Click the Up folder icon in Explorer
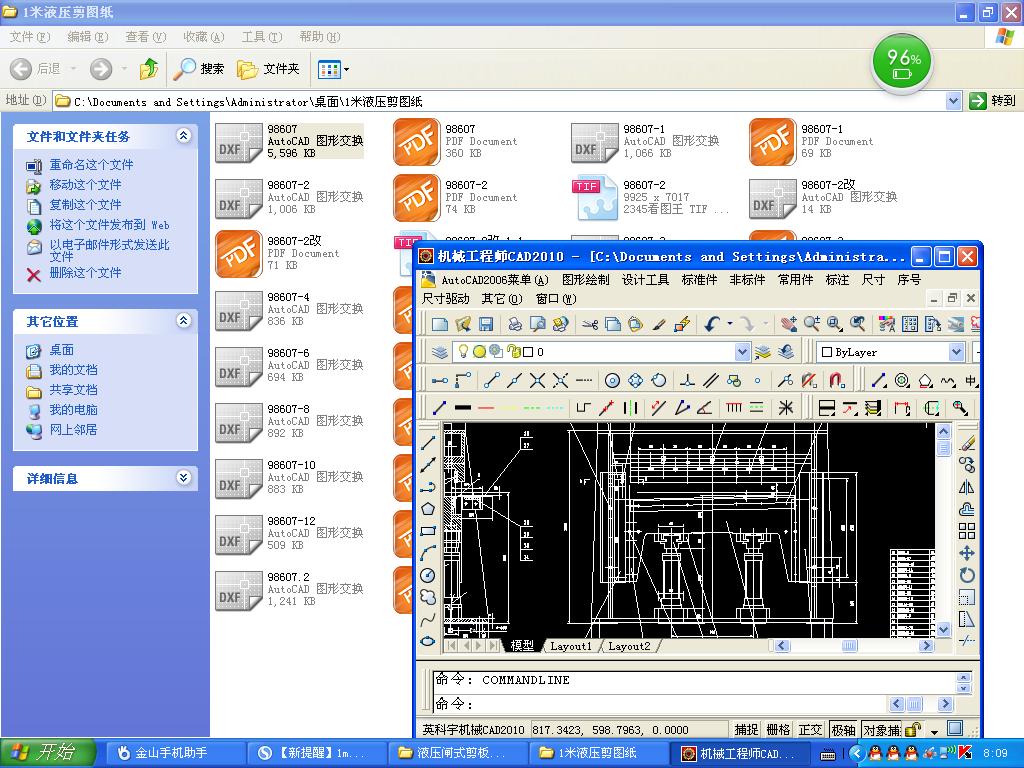 tap(149, 69)
